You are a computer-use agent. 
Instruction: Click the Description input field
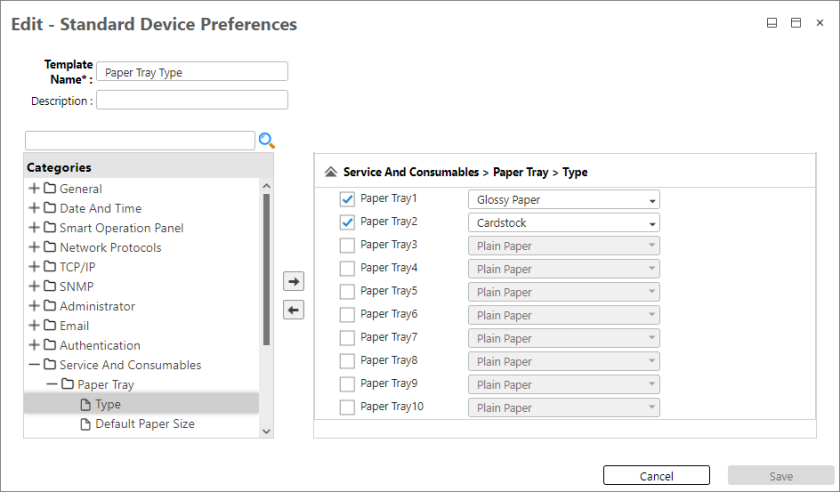(x=192, y=100)
